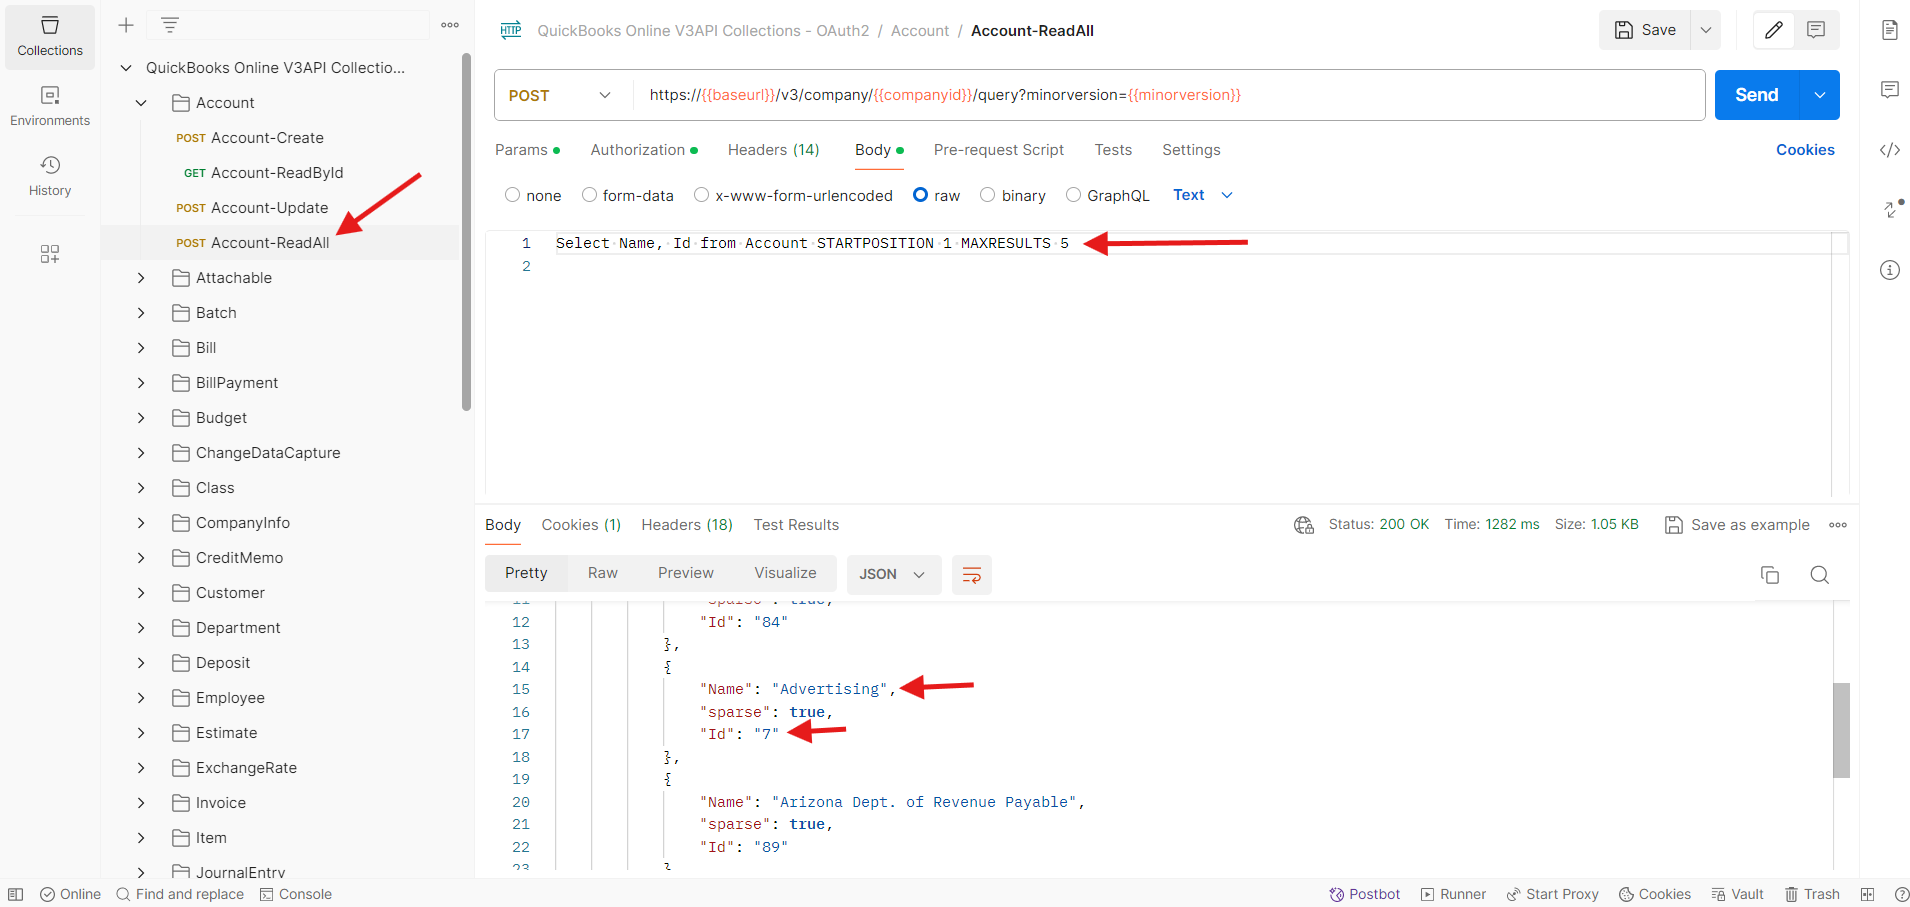Click the pencil edit icon near Save

click(x=1773, y=30)
